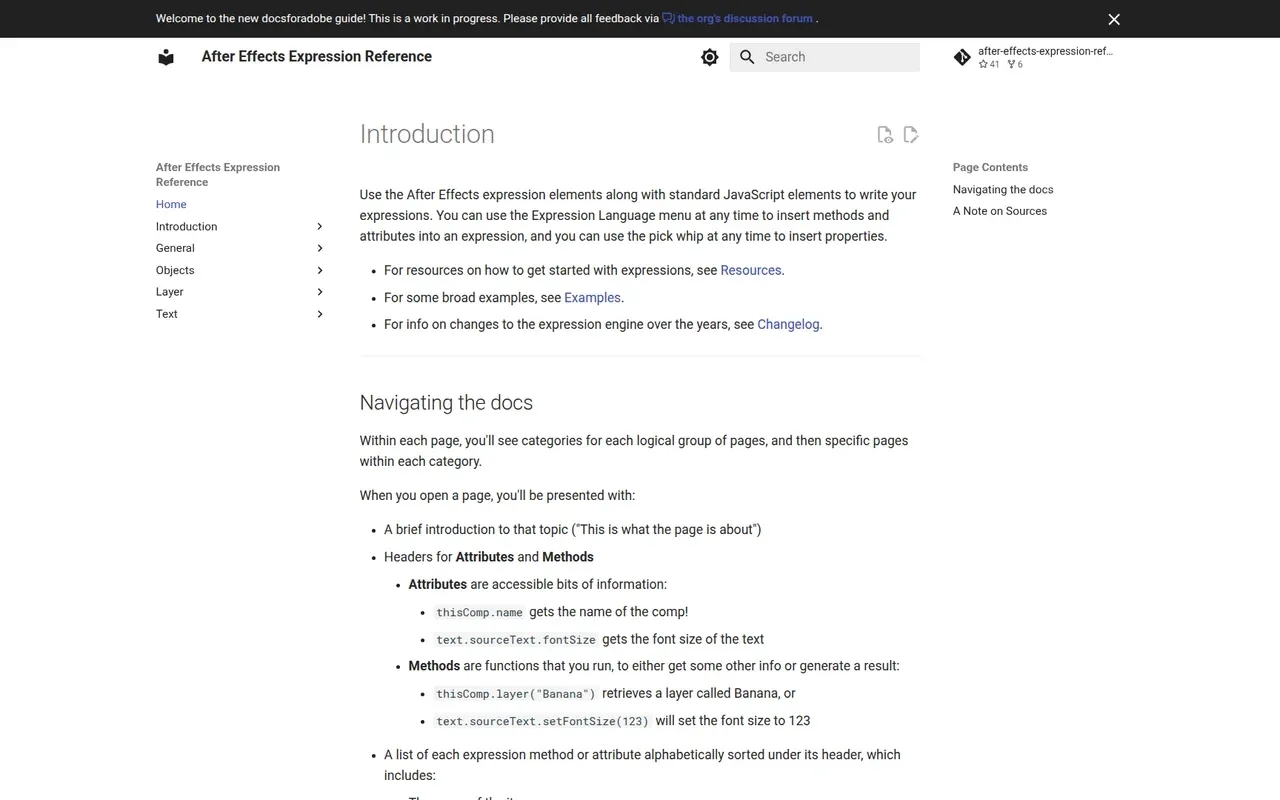Go to Home in sidebar navigation

(171, 204)
